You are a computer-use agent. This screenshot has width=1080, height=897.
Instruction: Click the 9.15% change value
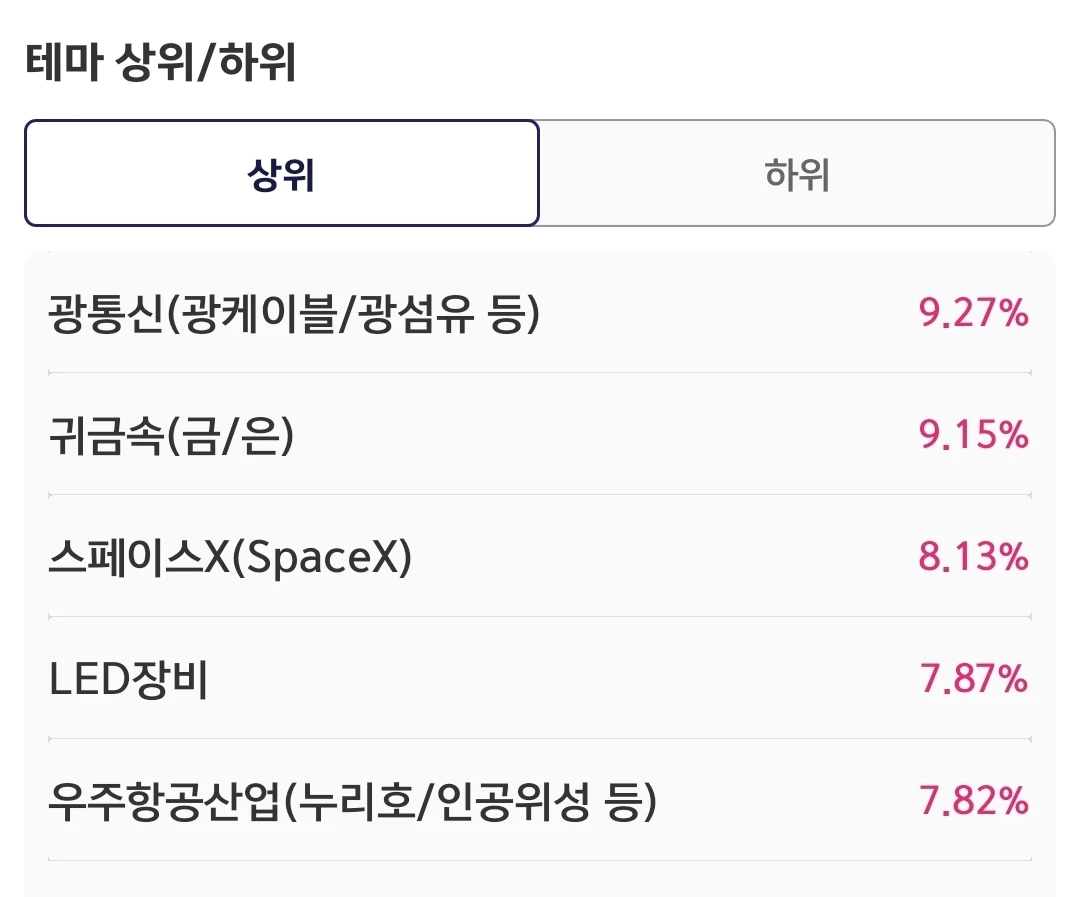click(x=973, y=435)
